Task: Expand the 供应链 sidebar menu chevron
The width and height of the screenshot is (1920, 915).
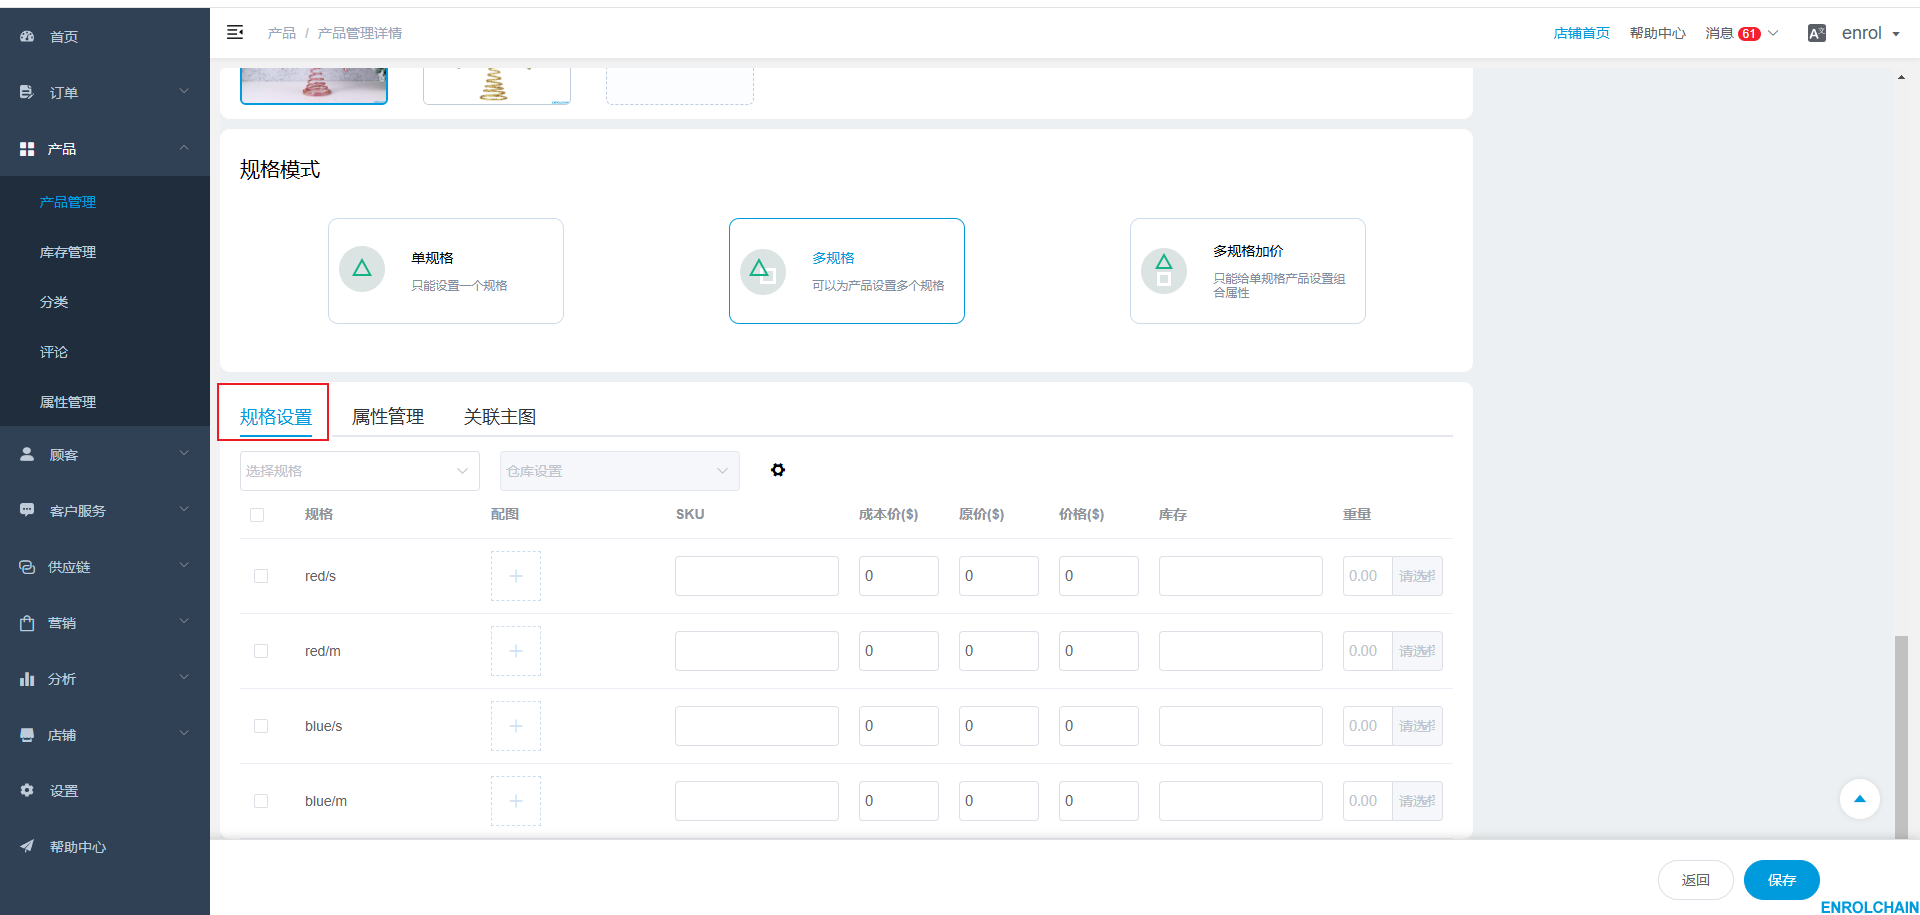Action: click(184, 565)
